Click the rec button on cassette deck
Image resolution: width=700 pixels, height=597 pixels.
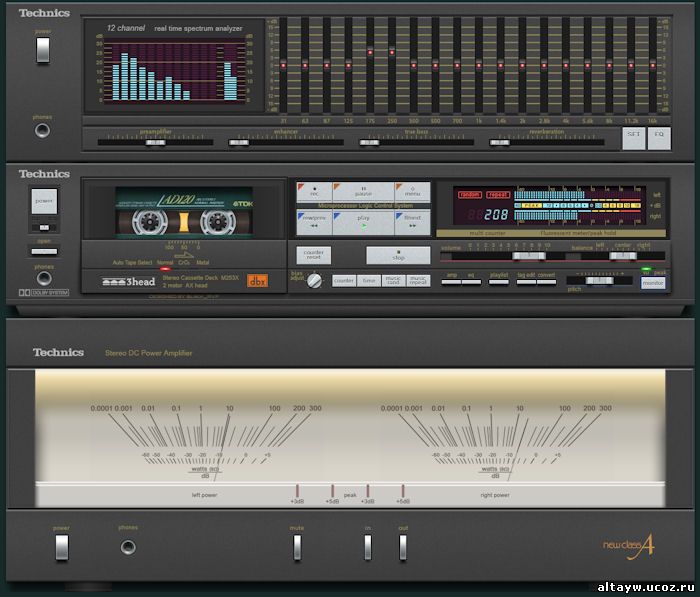click(314, 192)
